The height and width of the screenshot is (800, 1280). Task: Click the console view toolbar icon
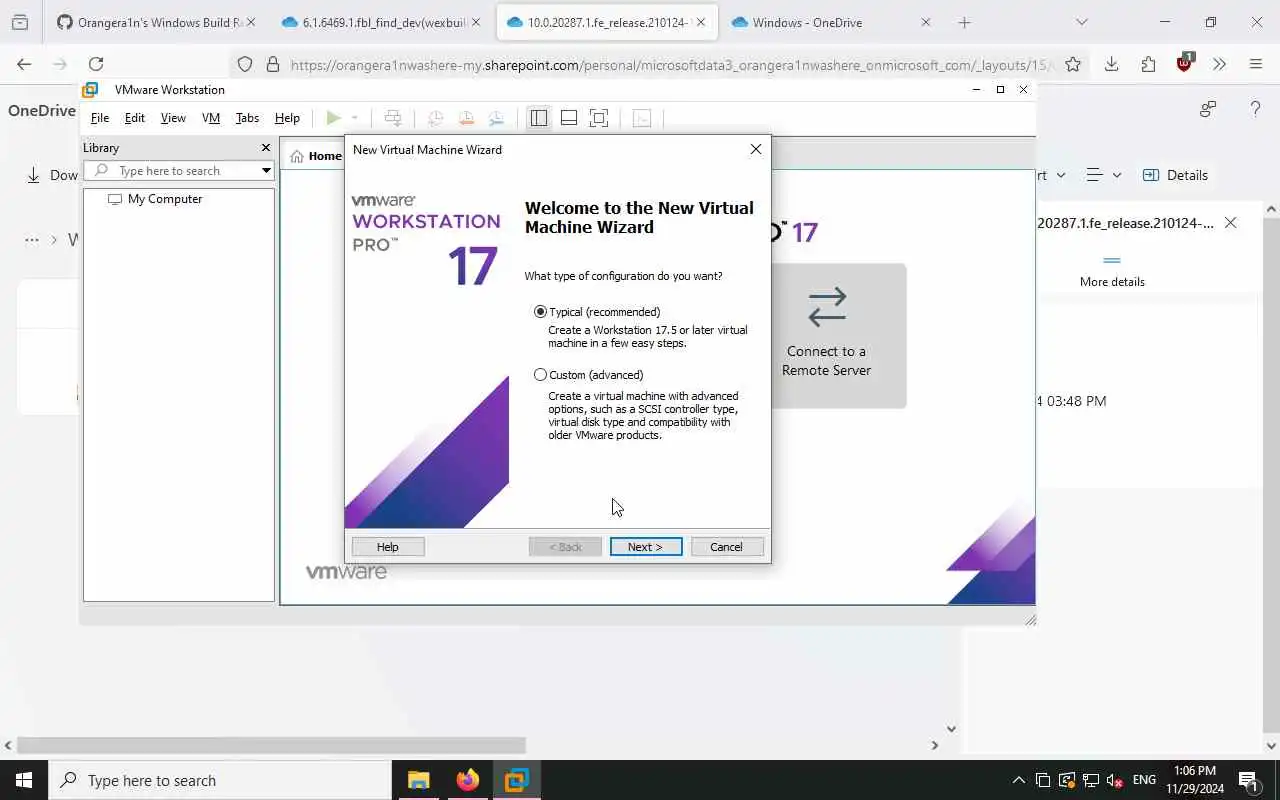pos(642,118)
